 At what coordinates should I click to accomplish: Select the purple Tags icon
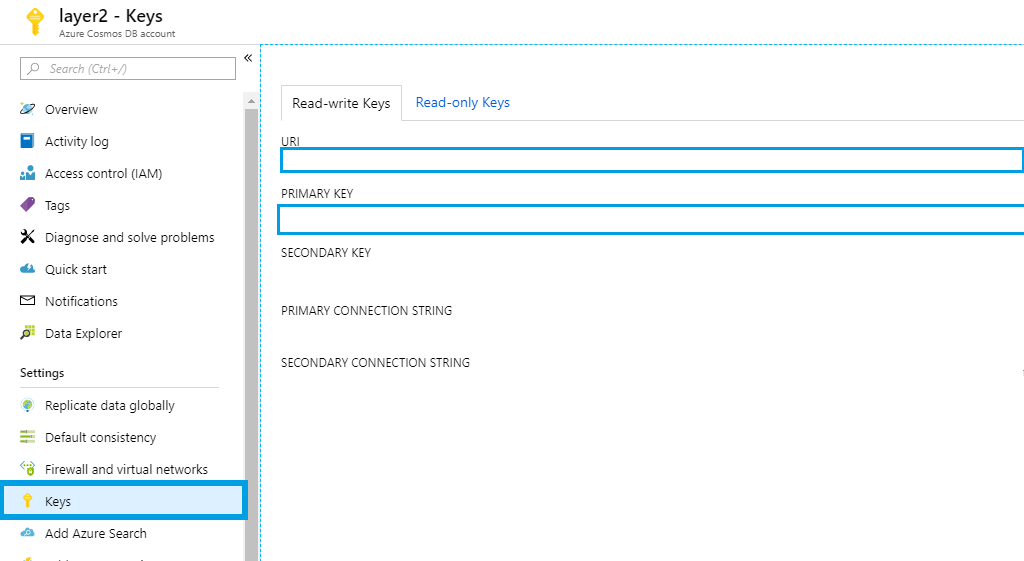click(x=28, y=205)
